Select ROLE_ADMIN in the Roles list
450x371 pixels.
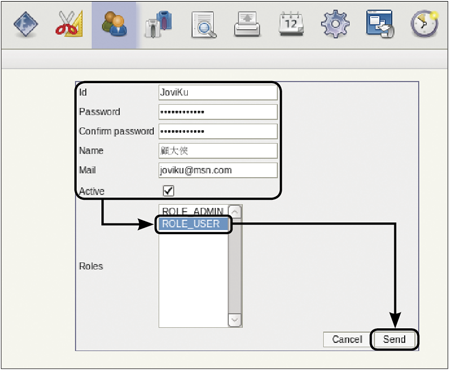(193, 211)
